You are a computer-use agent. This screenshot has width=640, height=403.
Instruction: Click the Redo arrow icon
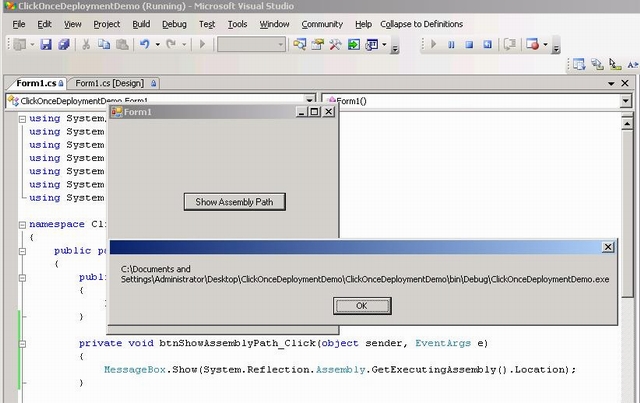[x=171, y=44]
